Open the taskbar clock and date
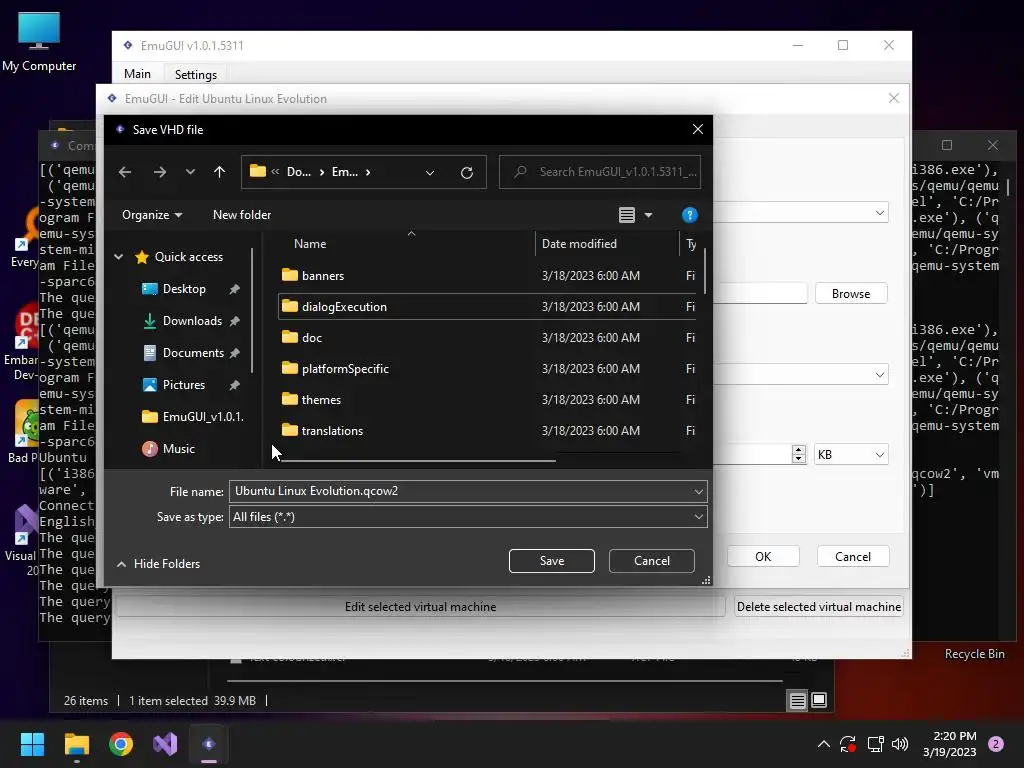The image size is (1024, 768). tap(950, 744)
